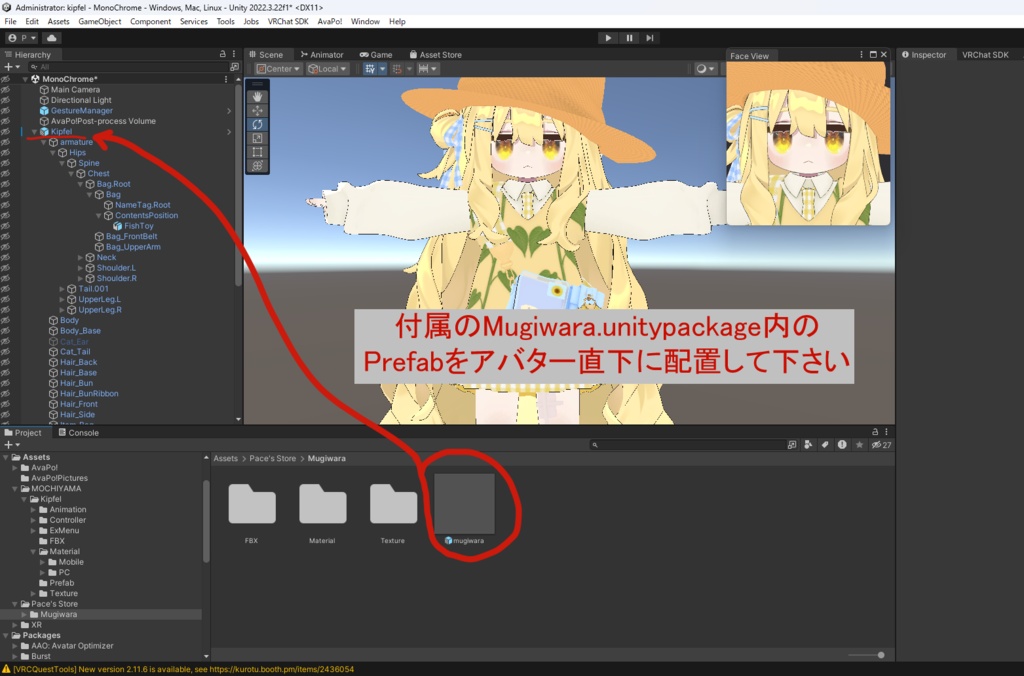Collapse the Hips bone in Hierarchy

(53, 153)
